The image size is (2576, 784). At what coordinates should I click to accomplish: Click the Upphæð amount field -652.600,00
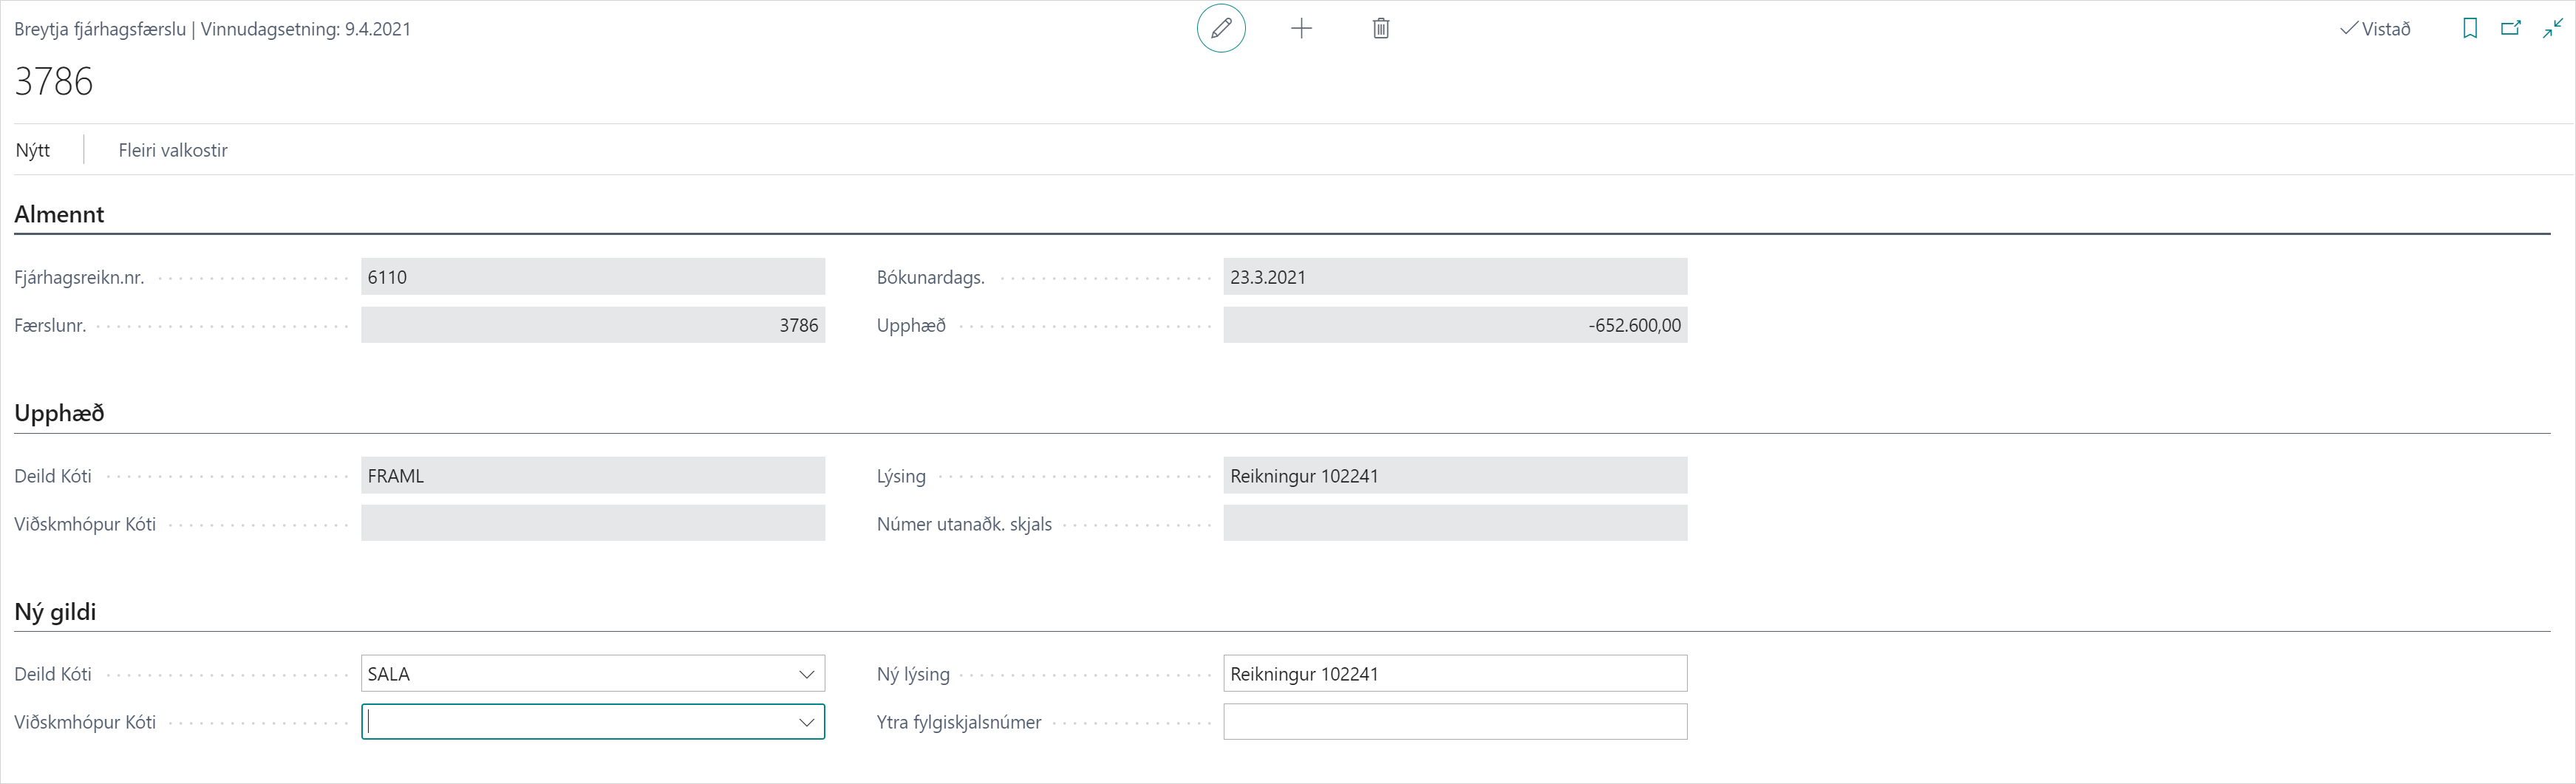point(1454,325)
